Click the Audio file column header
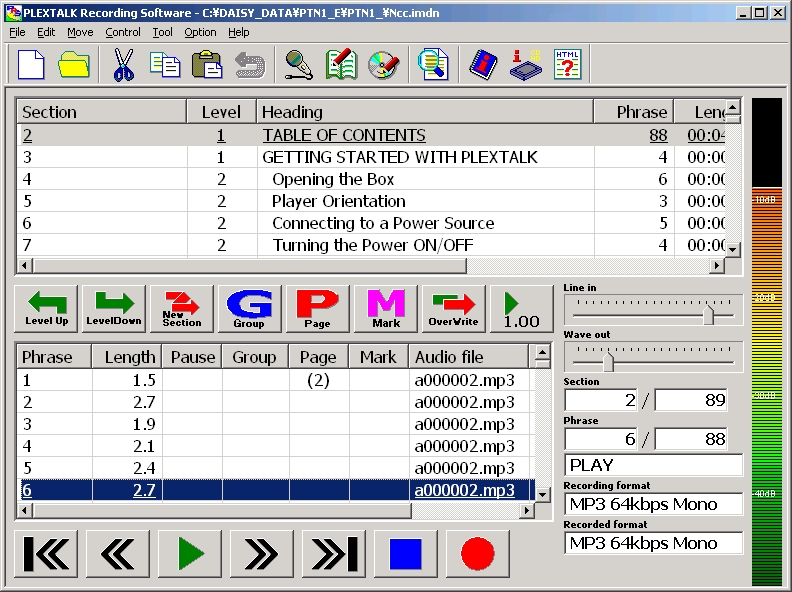The image size is (792, 592). click(468, 357)
